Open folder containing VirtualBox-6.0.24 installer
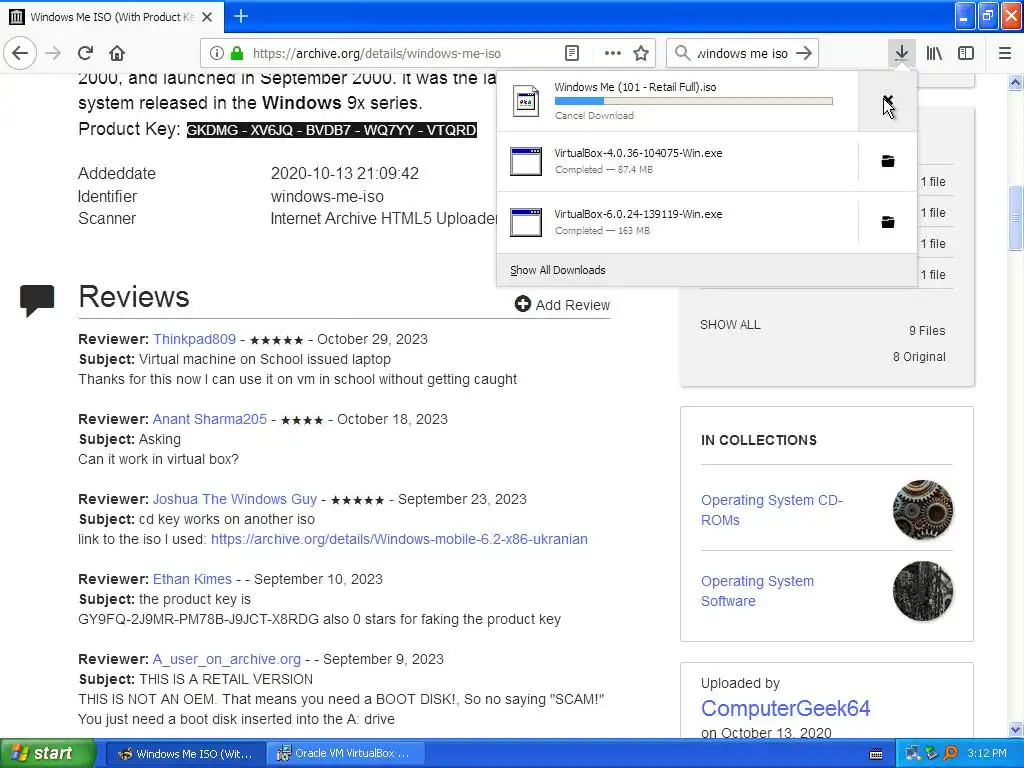The image size is (1024, 768). 888,222
